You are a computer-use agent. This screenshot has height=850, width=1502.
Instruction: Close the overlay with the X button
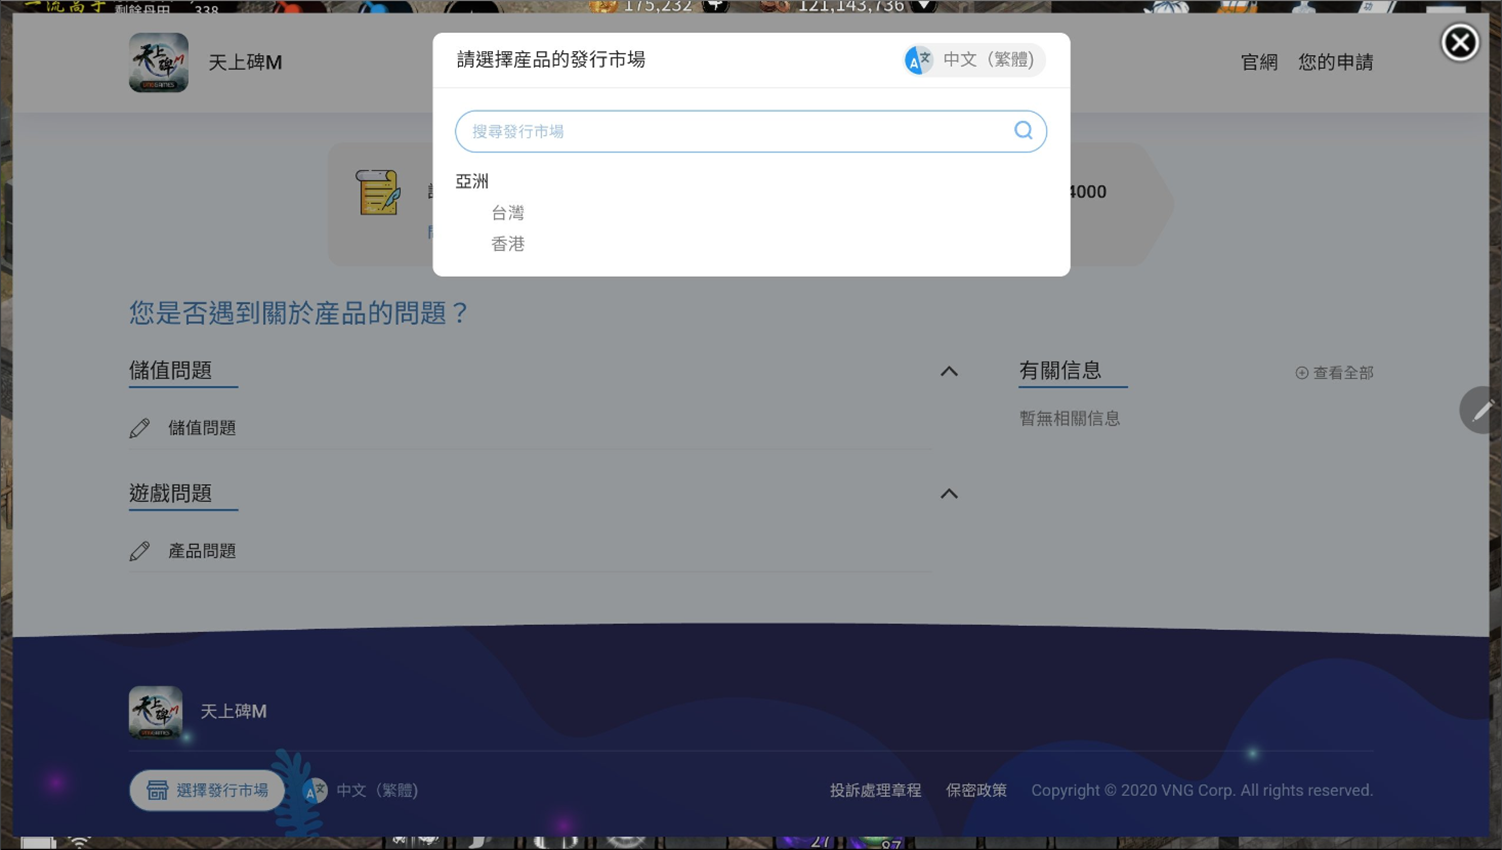coord(1459,43)
